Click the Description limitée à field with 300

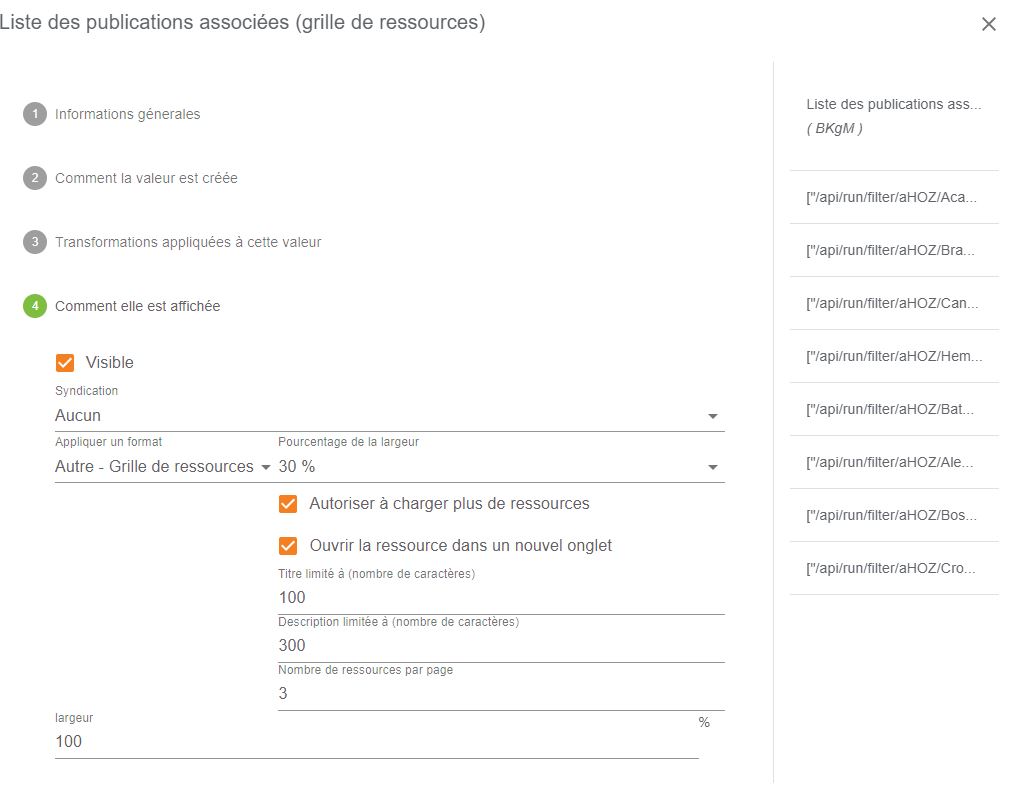coord(501,646)
